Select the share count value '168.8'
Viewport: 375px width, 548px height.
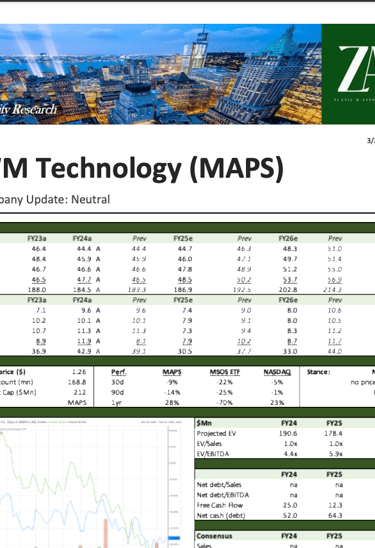77,382
